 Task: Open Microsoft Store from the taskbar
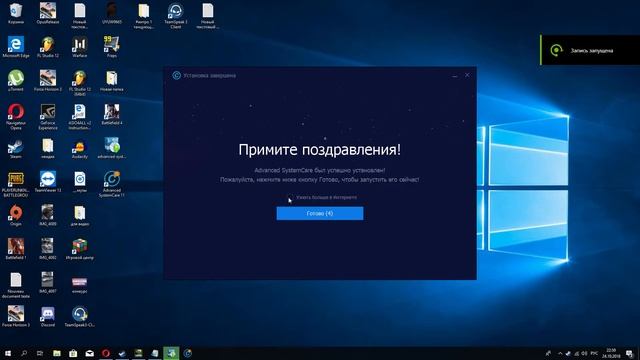73,353
